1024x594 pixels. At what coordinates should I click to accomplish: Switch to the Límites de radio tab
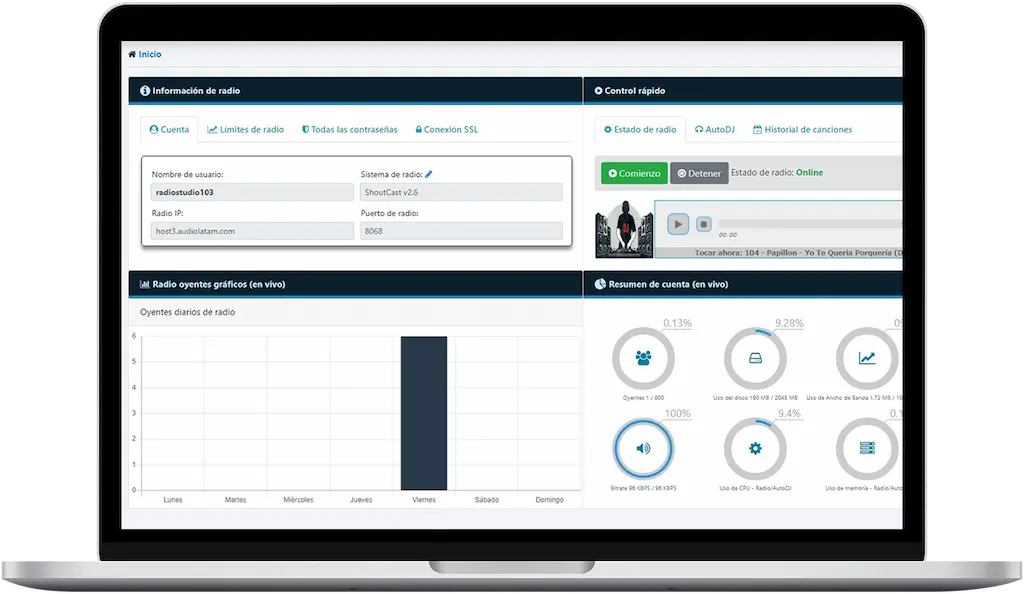pos(246,130)
